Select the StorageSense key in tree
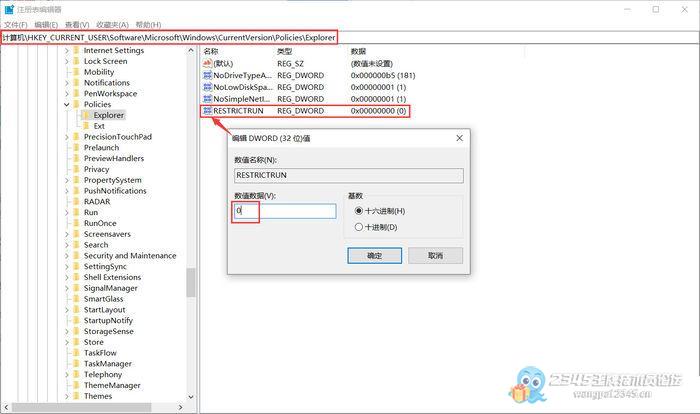Viewport: 700px width, 414px height. [108, 331]
